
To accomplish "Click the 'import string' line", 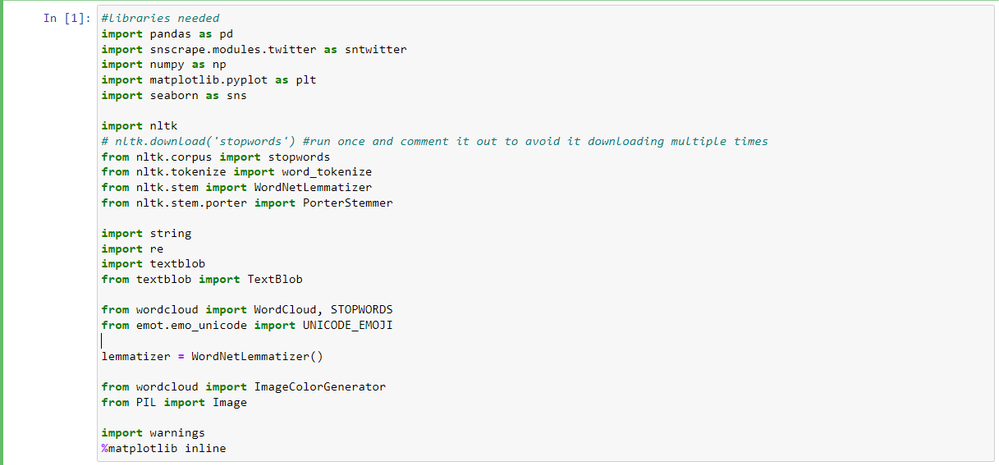I will tap(146, 234).
